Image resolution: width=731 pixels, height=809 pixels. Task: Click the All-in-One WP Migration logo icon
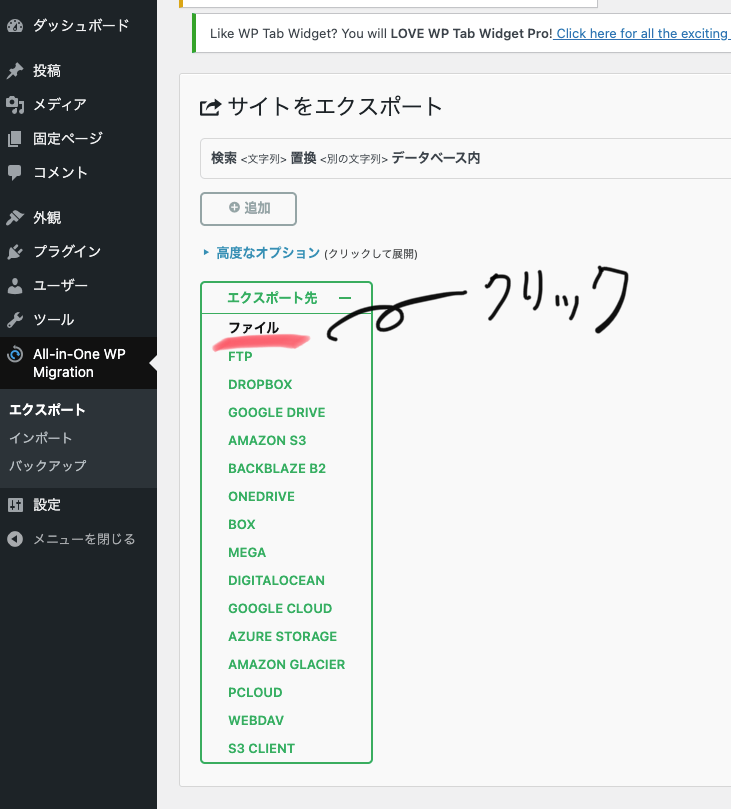pos(15,354)
